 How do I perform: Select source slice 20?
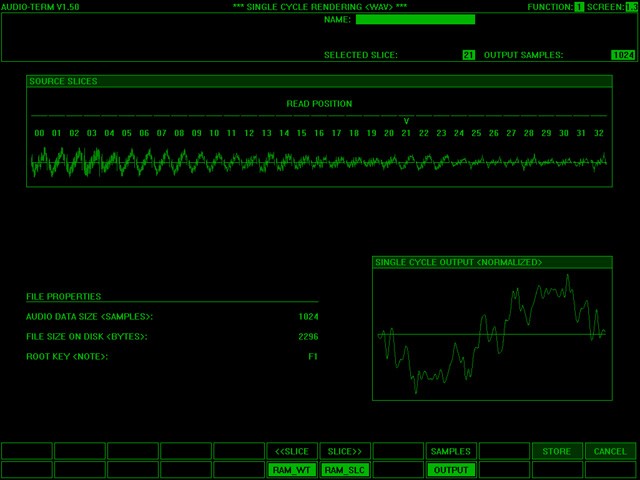(389, 133)
